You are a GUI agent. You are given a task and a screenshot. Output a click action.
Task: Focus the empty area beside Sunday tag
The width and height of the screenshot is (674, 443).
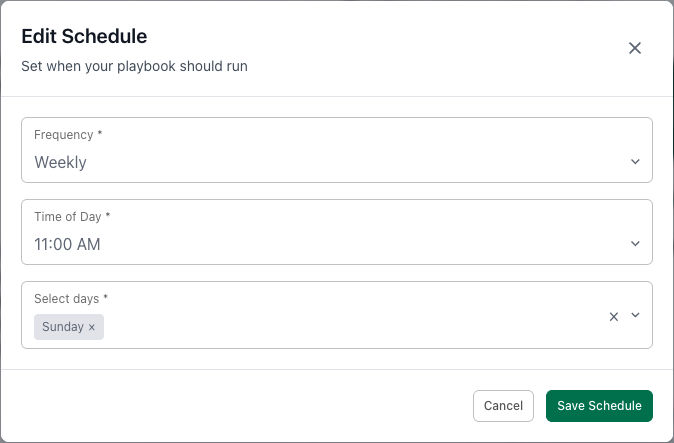350,327
